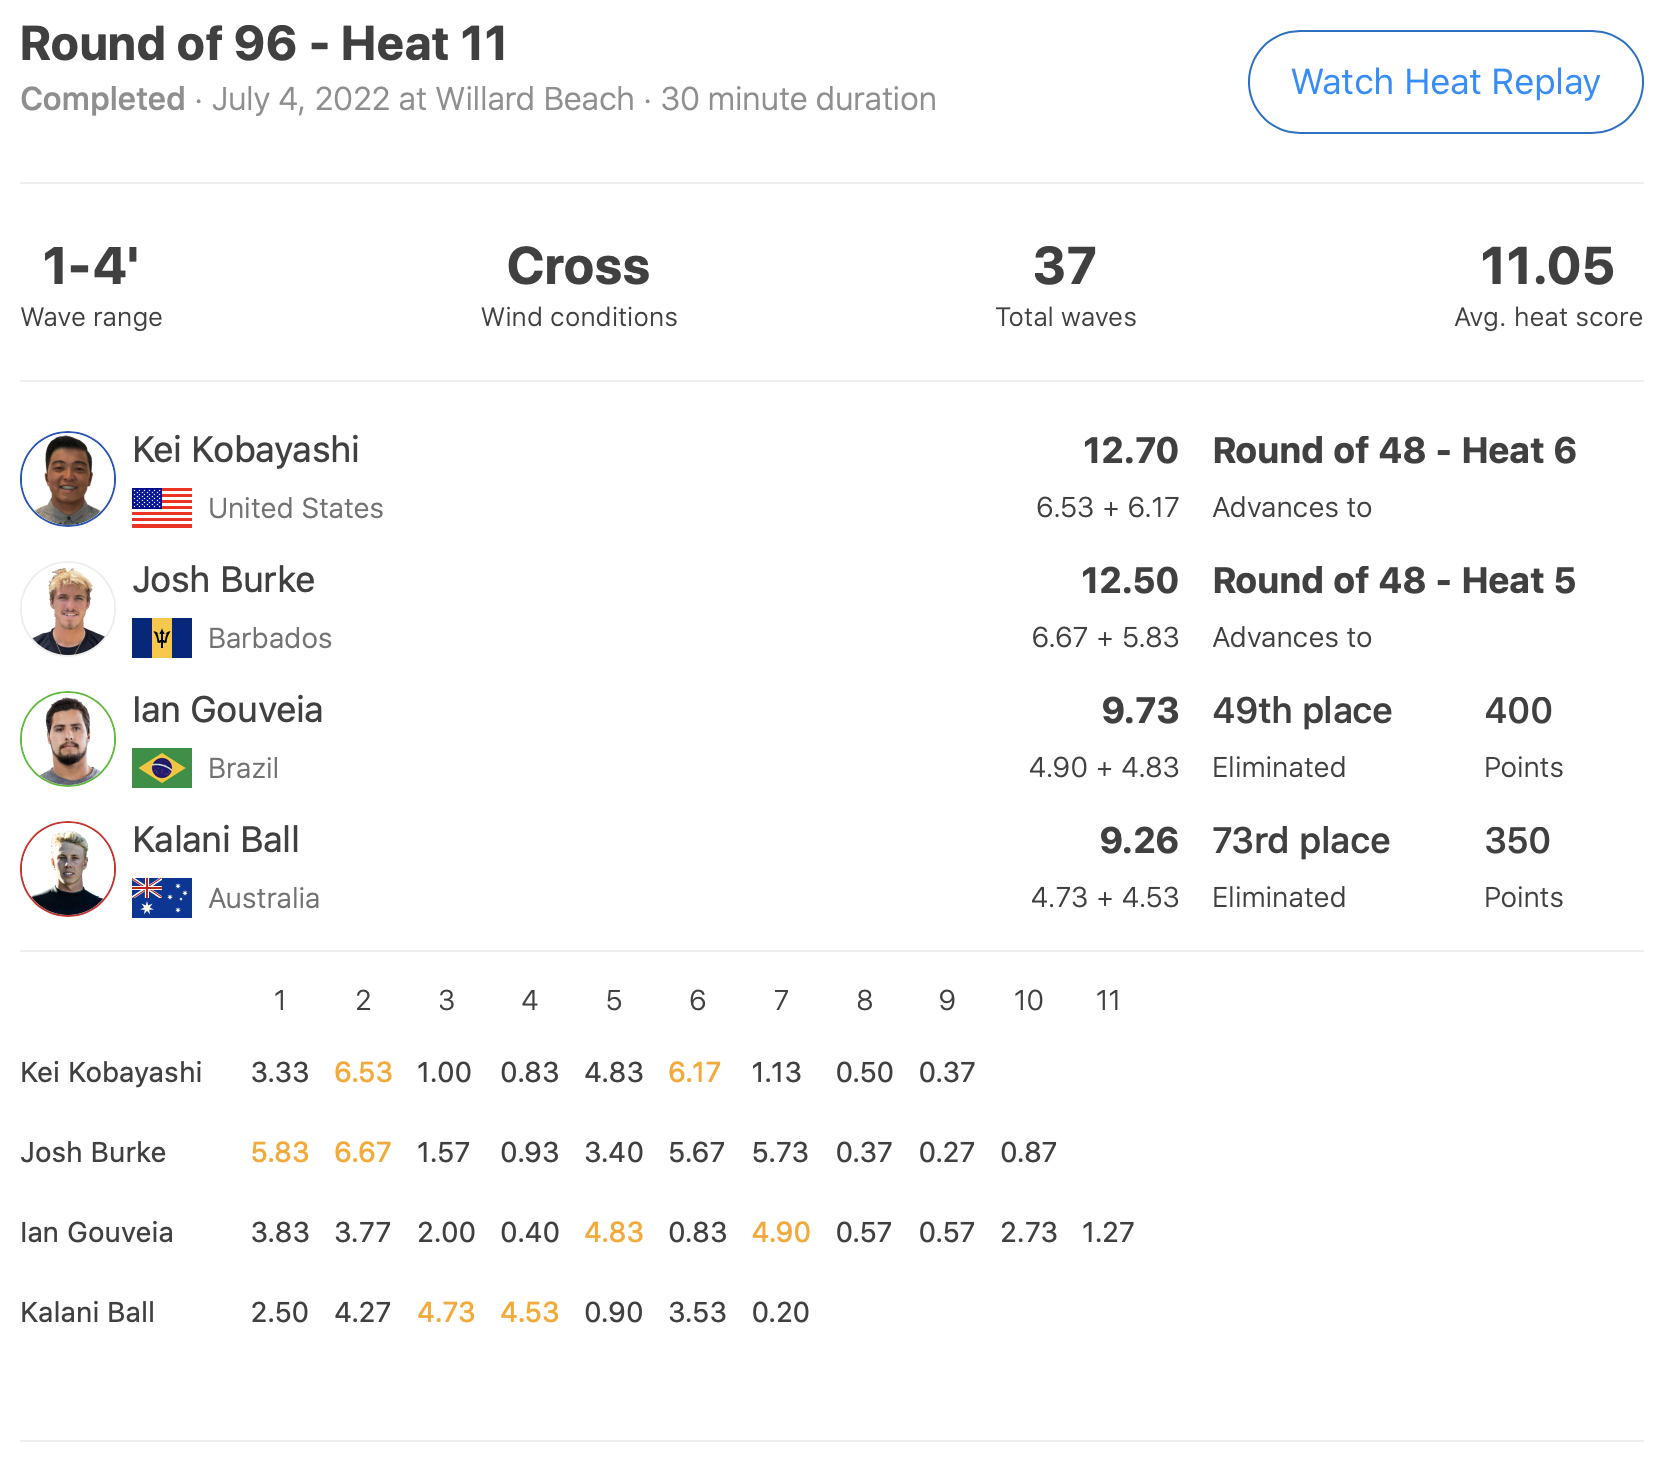1664x1464 pixels.
Task: Open the Round of 48 - Heat 5 link
Action: [x=1394, y=581]
